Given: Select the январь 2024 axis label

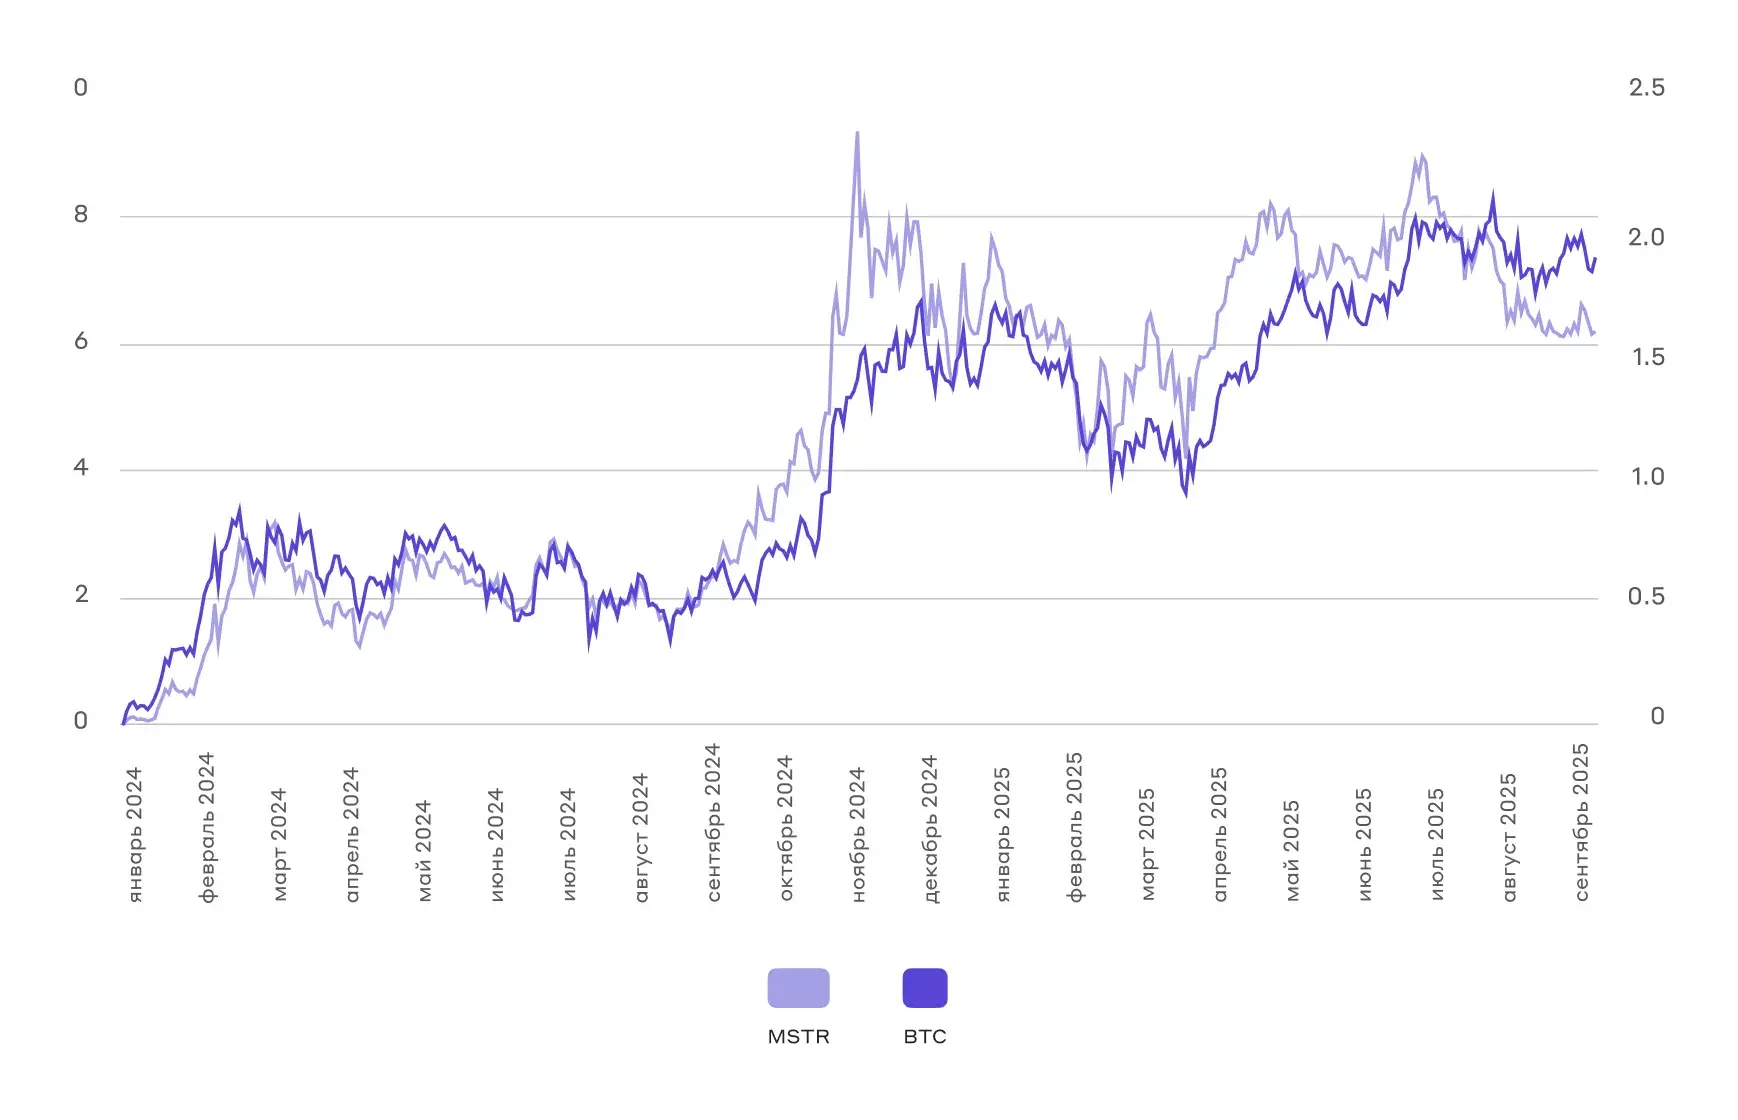Looking at the screenshot, I should point(135,835).
